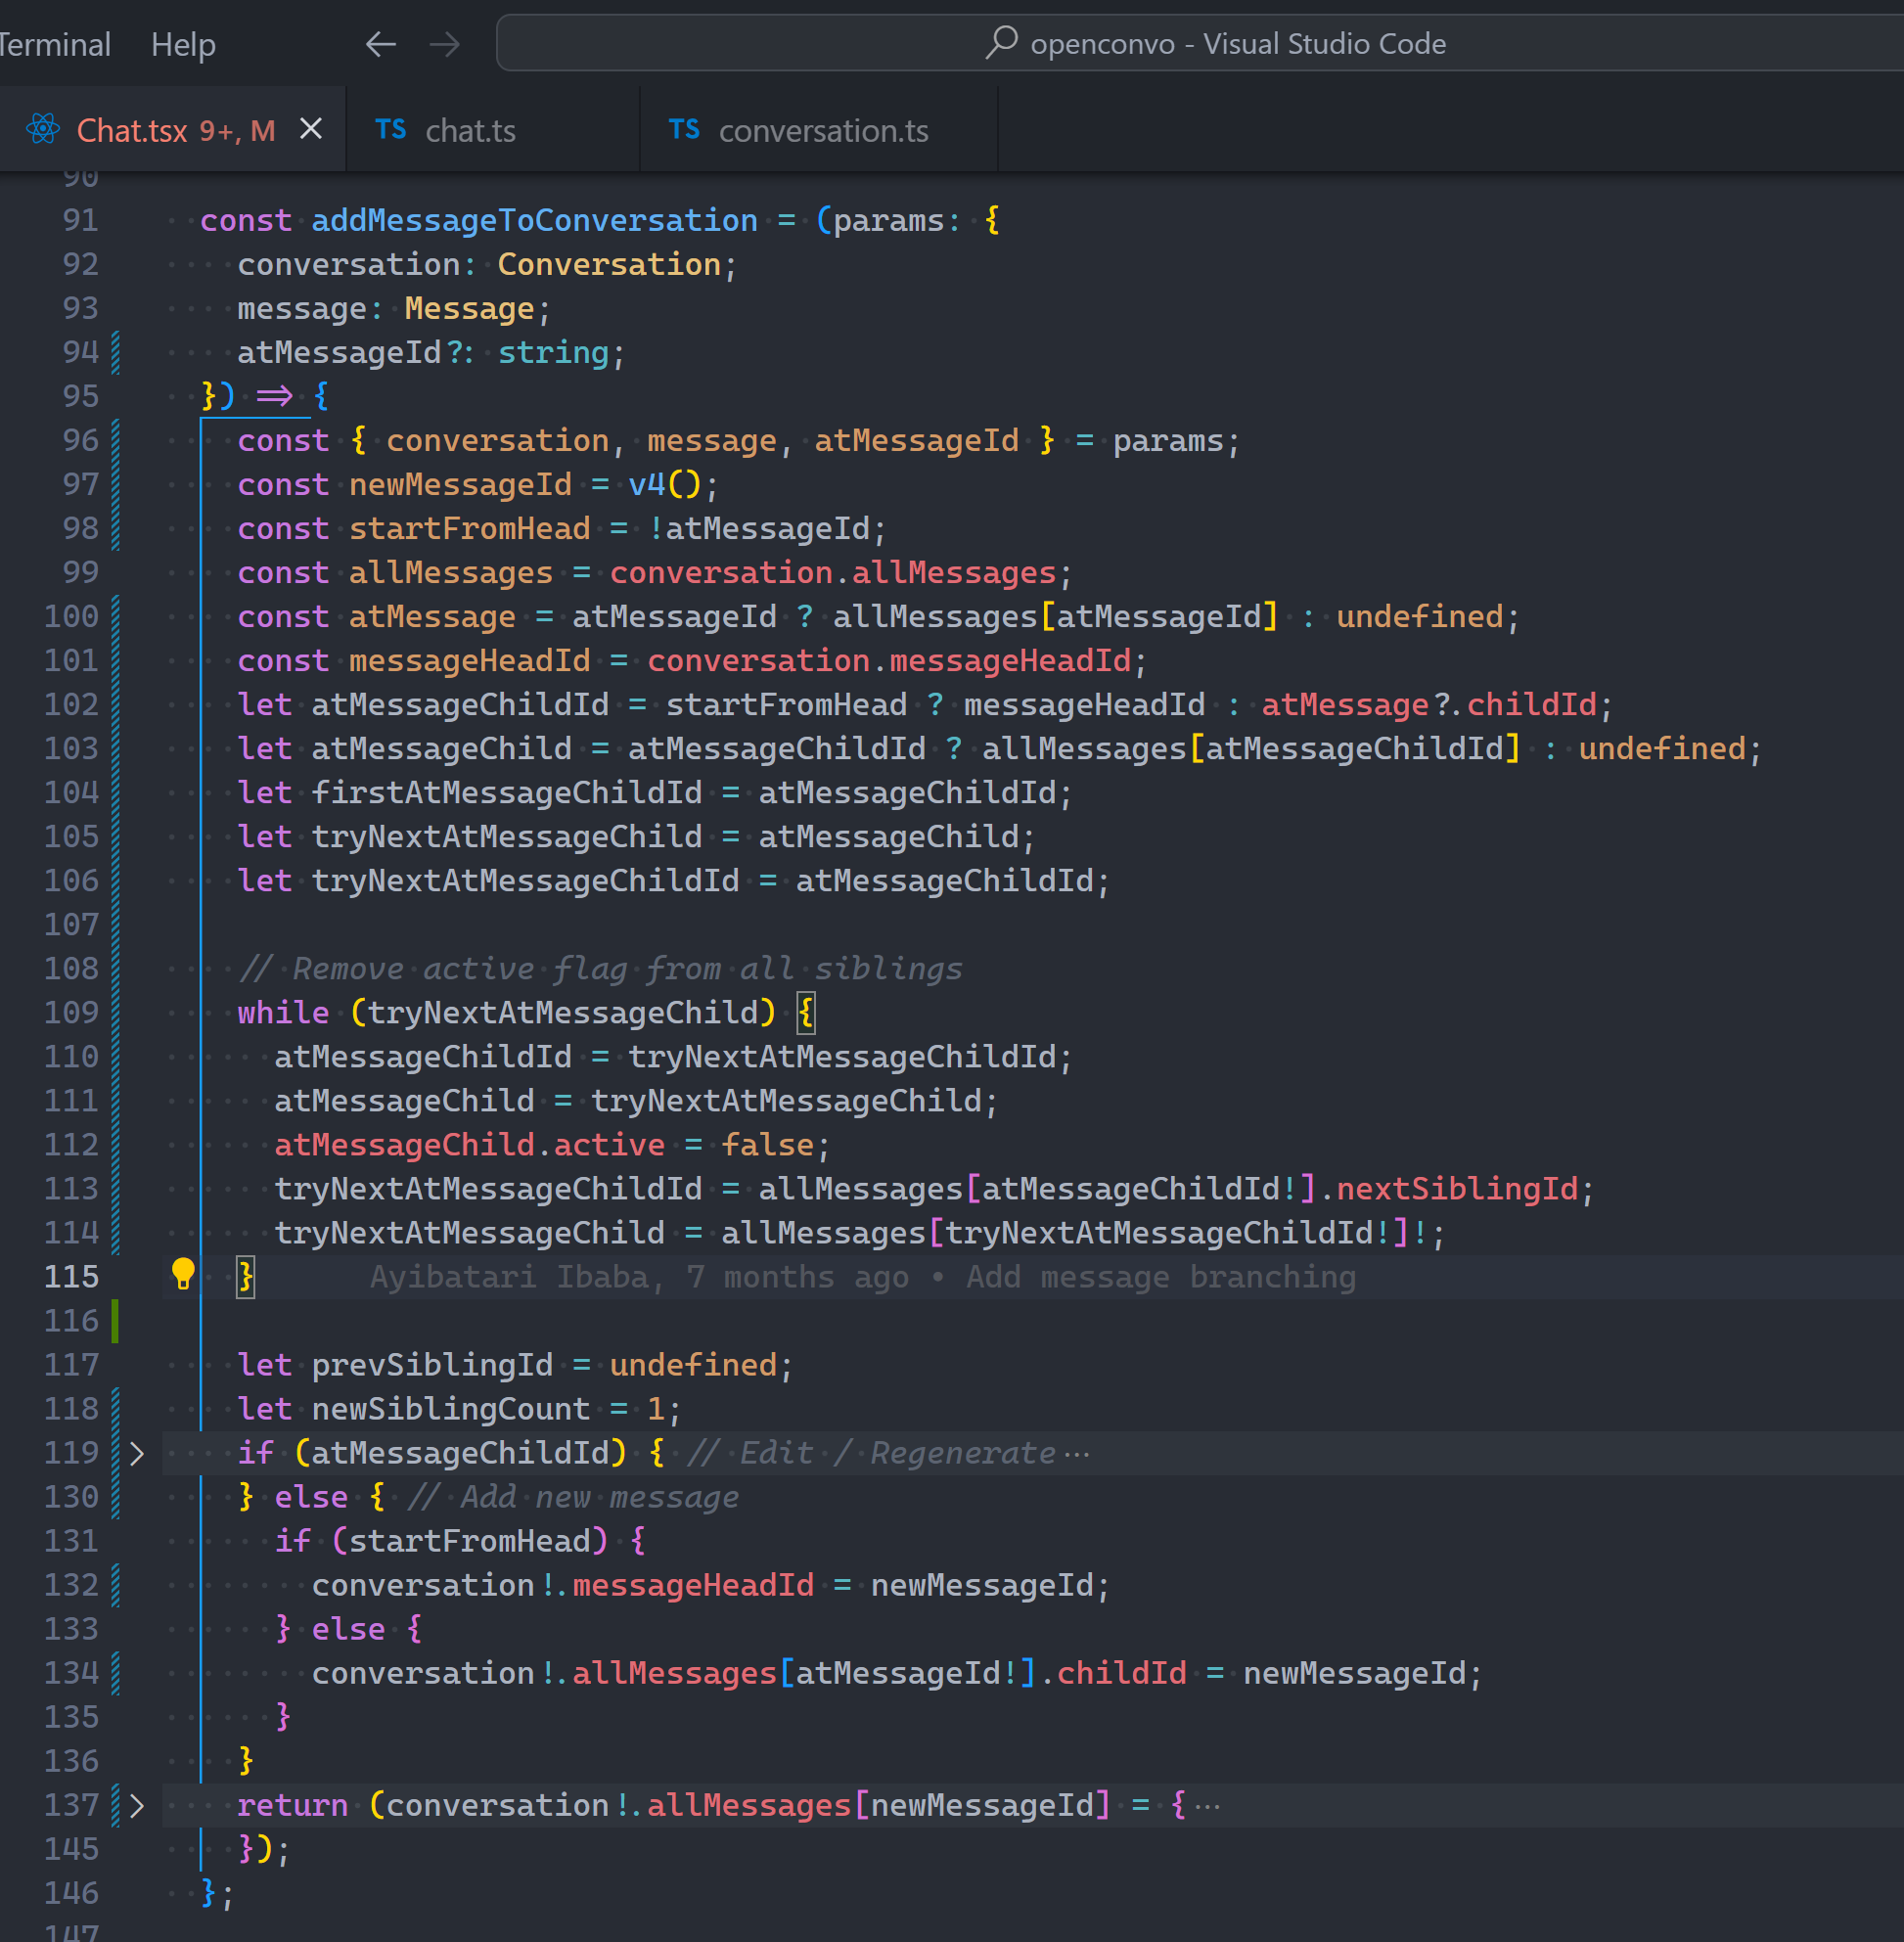Click the git blame annotation by Ayibatari Ibaba
The image size is (1904, 1942).
pos(862,1277)
